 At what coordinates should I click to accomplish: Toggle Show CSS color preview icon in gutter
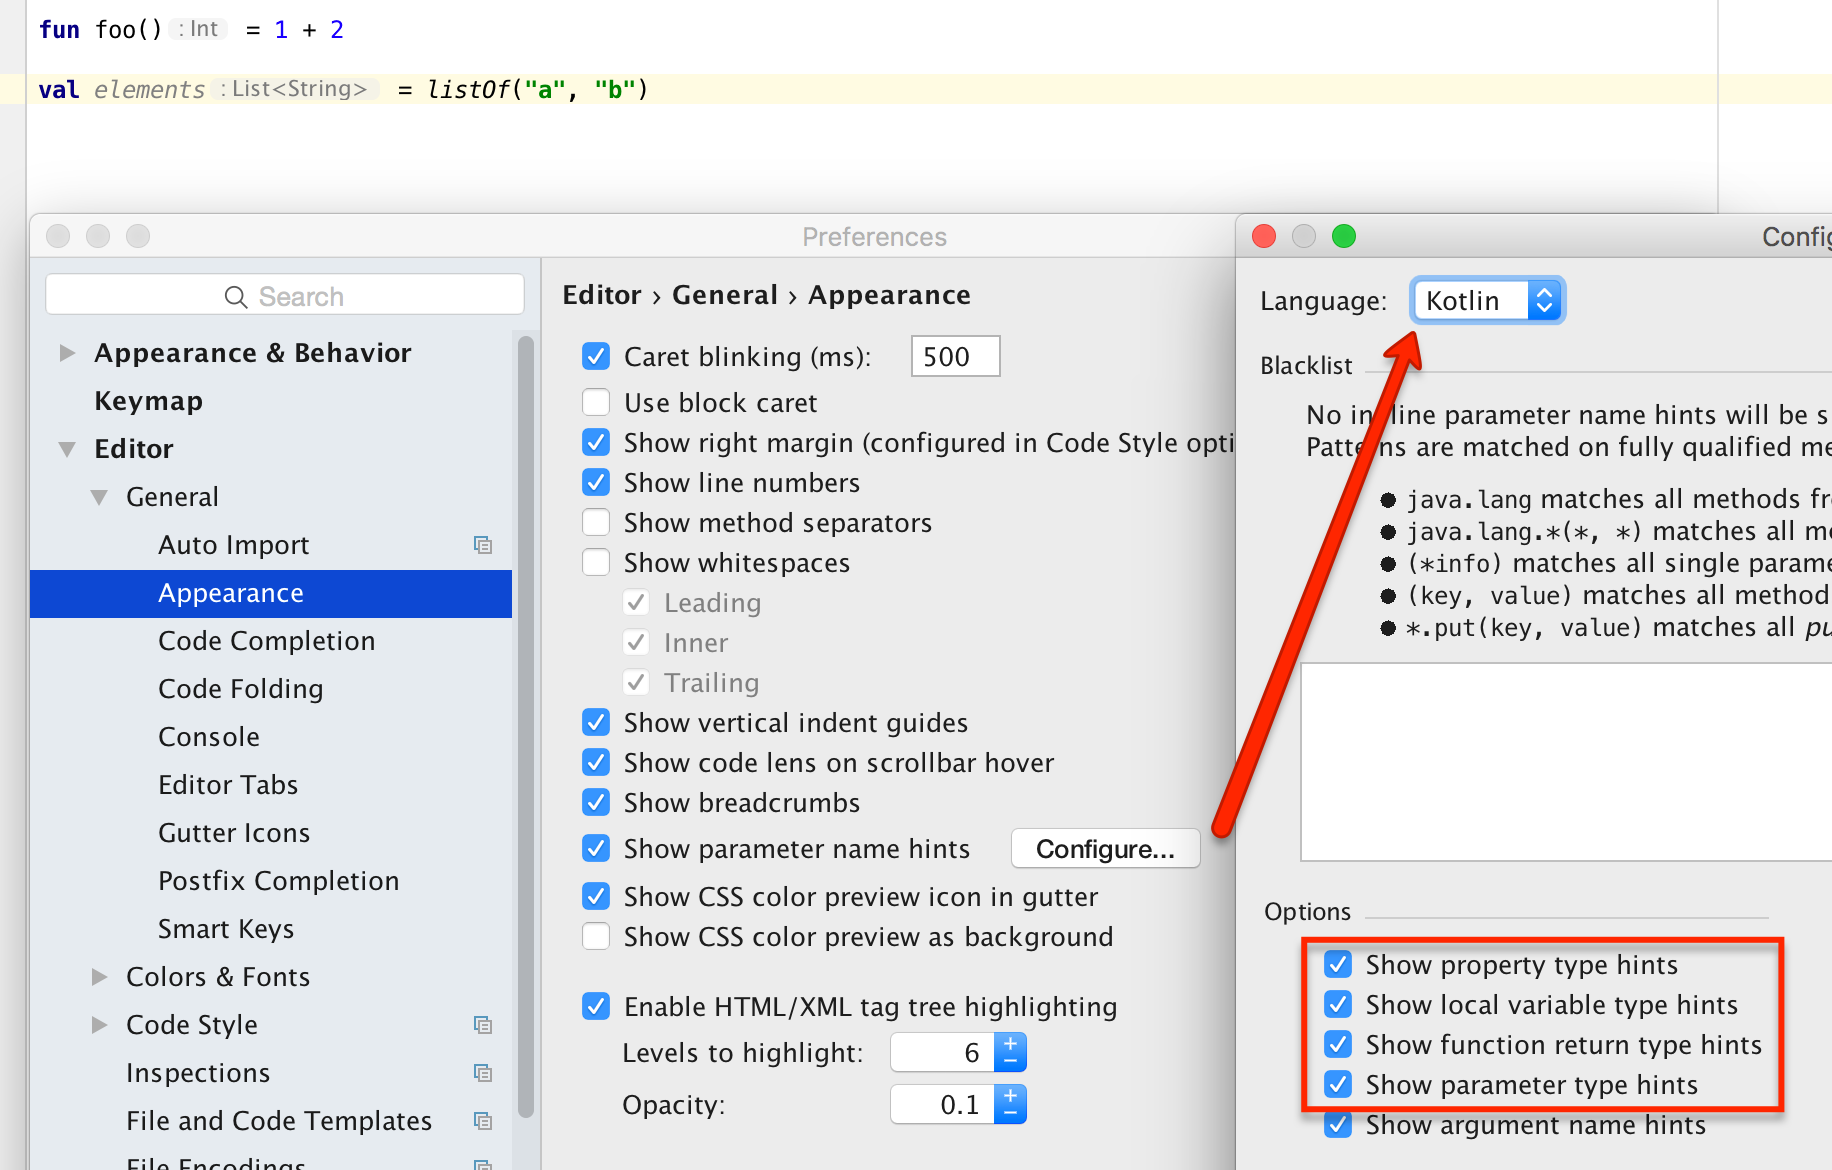coord(596,896)
